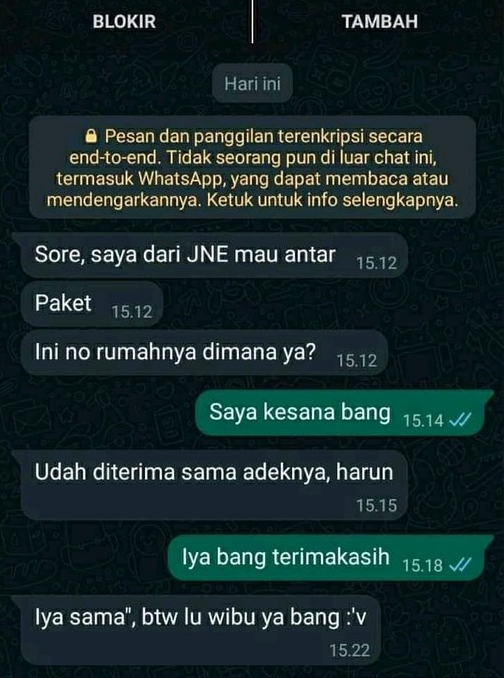504x678 pixels.
Task: Select the "Paket" message bubble
Action: [x=92, y=304]
